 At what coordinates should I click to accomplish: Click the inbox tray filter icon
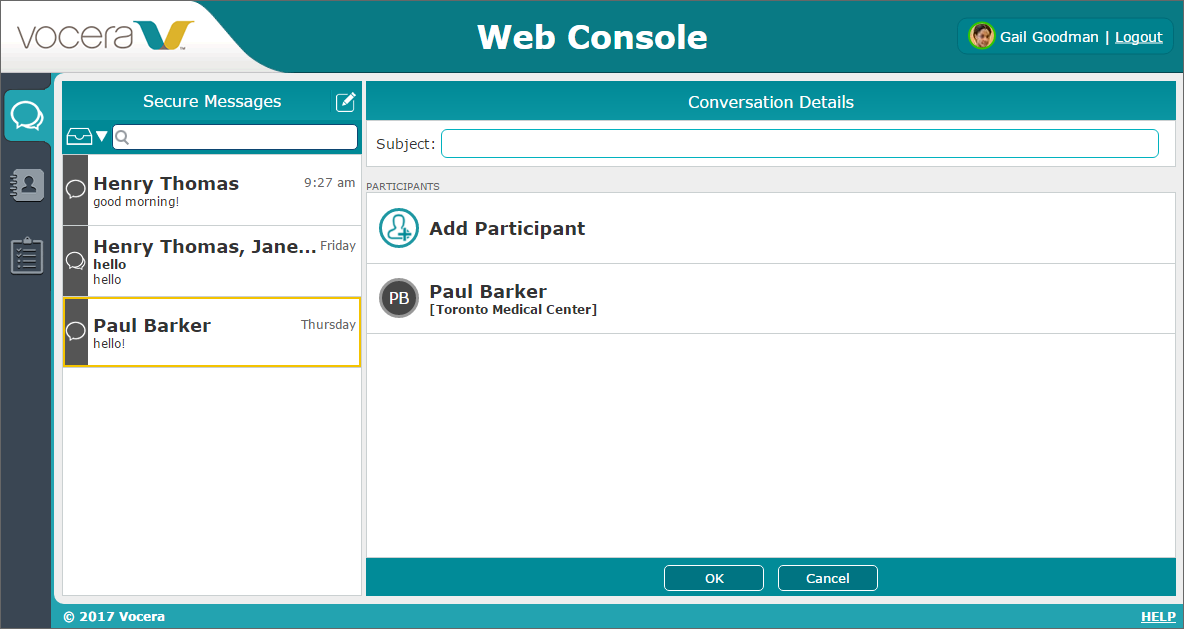[79, 137]
